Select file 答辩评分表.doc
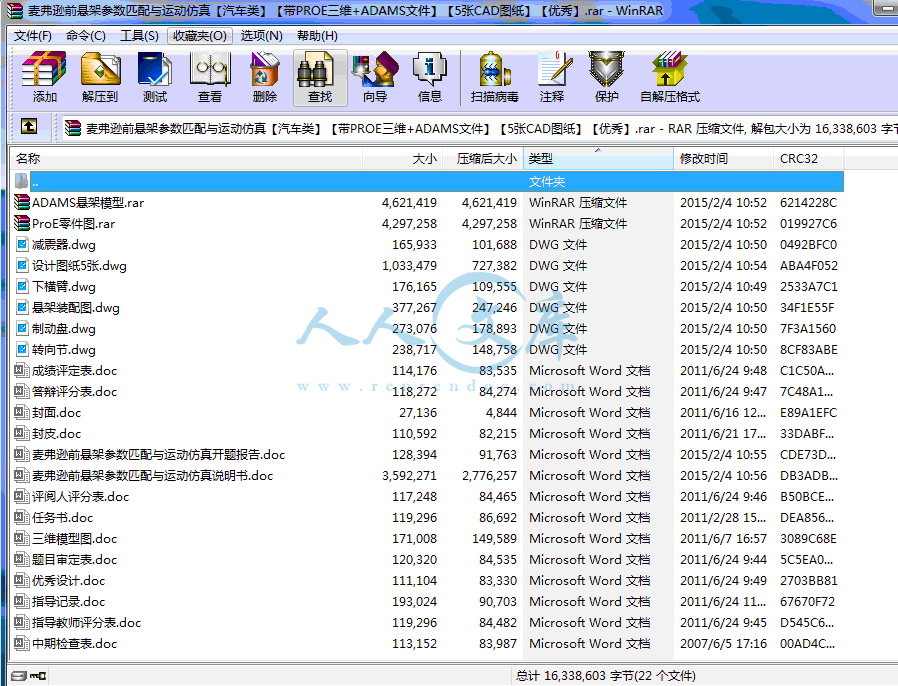The height and width of the screenshot is (686, 898). (x=74, y=392)
